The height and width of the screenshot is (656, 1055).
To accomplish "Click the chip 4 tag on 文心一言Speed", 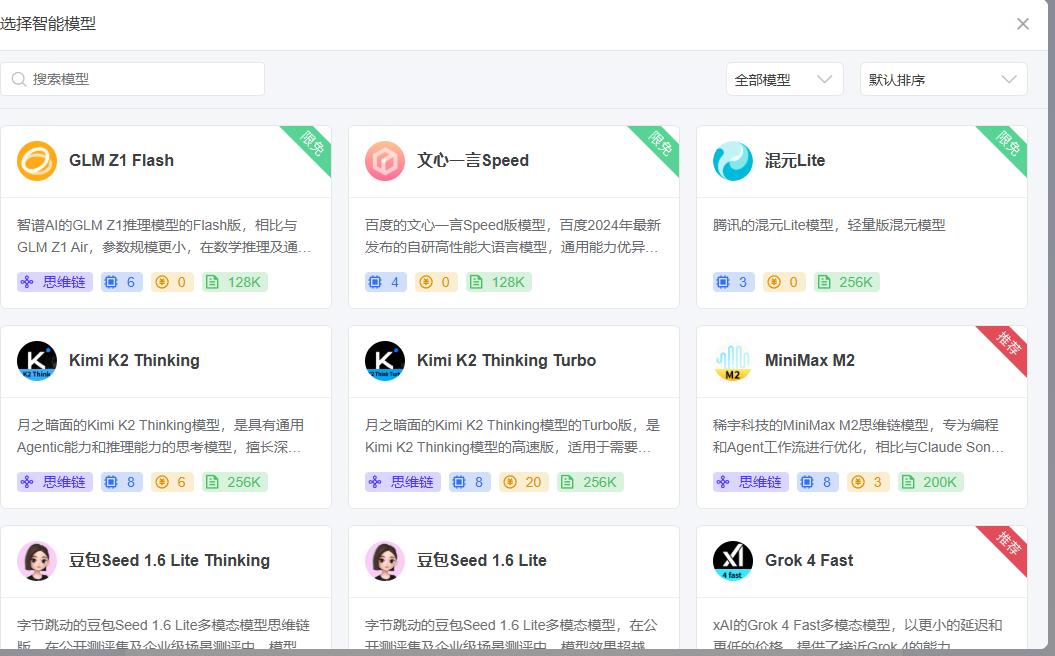I will point(386,282).
